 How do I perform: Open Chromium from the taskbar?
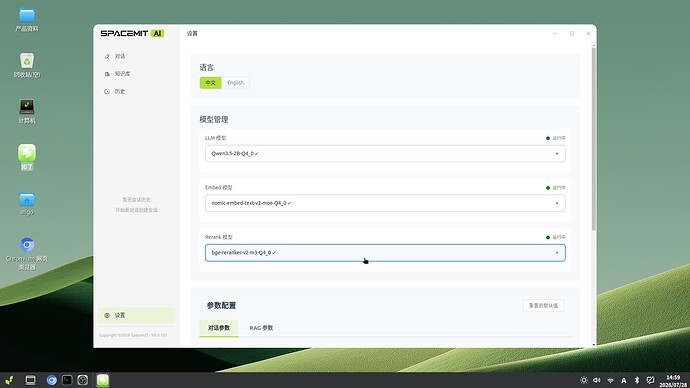[x=51, y=380]
